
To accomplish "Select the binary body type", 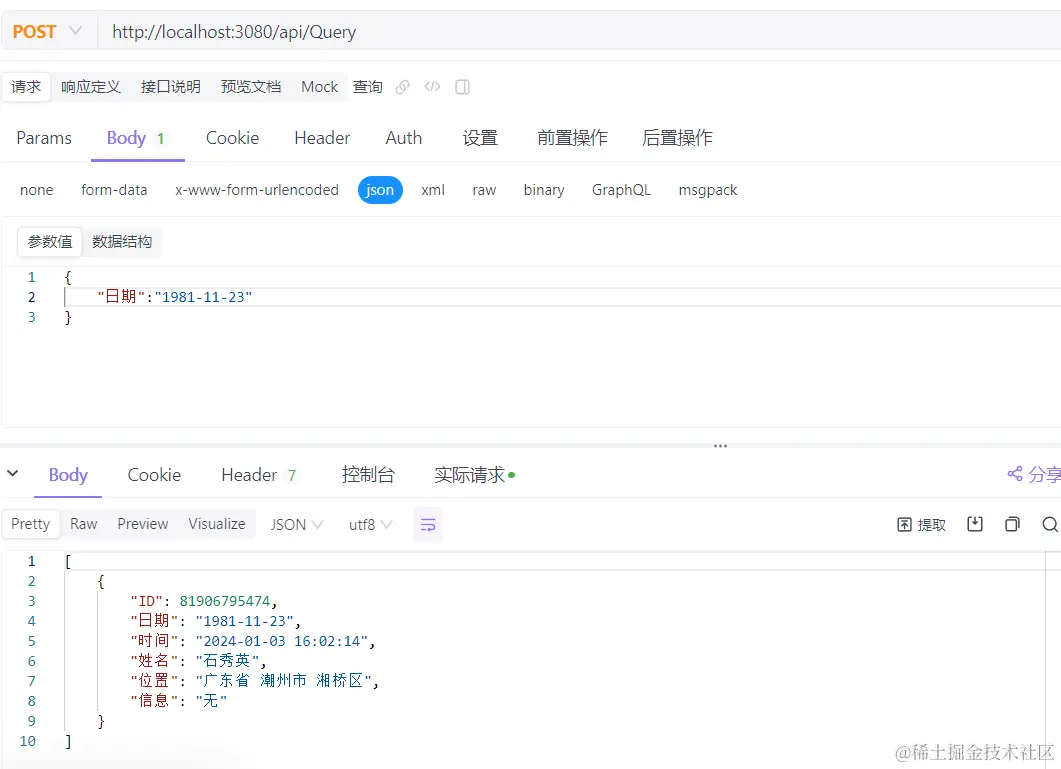I will tap(544, 190).
